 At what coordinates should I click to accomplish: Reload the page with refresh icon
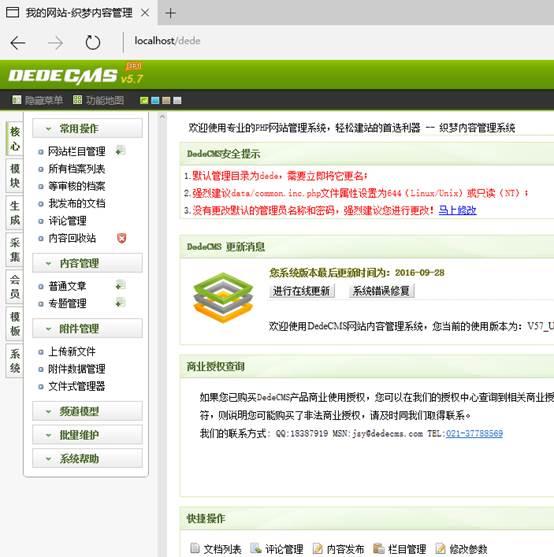click(93, 43)
